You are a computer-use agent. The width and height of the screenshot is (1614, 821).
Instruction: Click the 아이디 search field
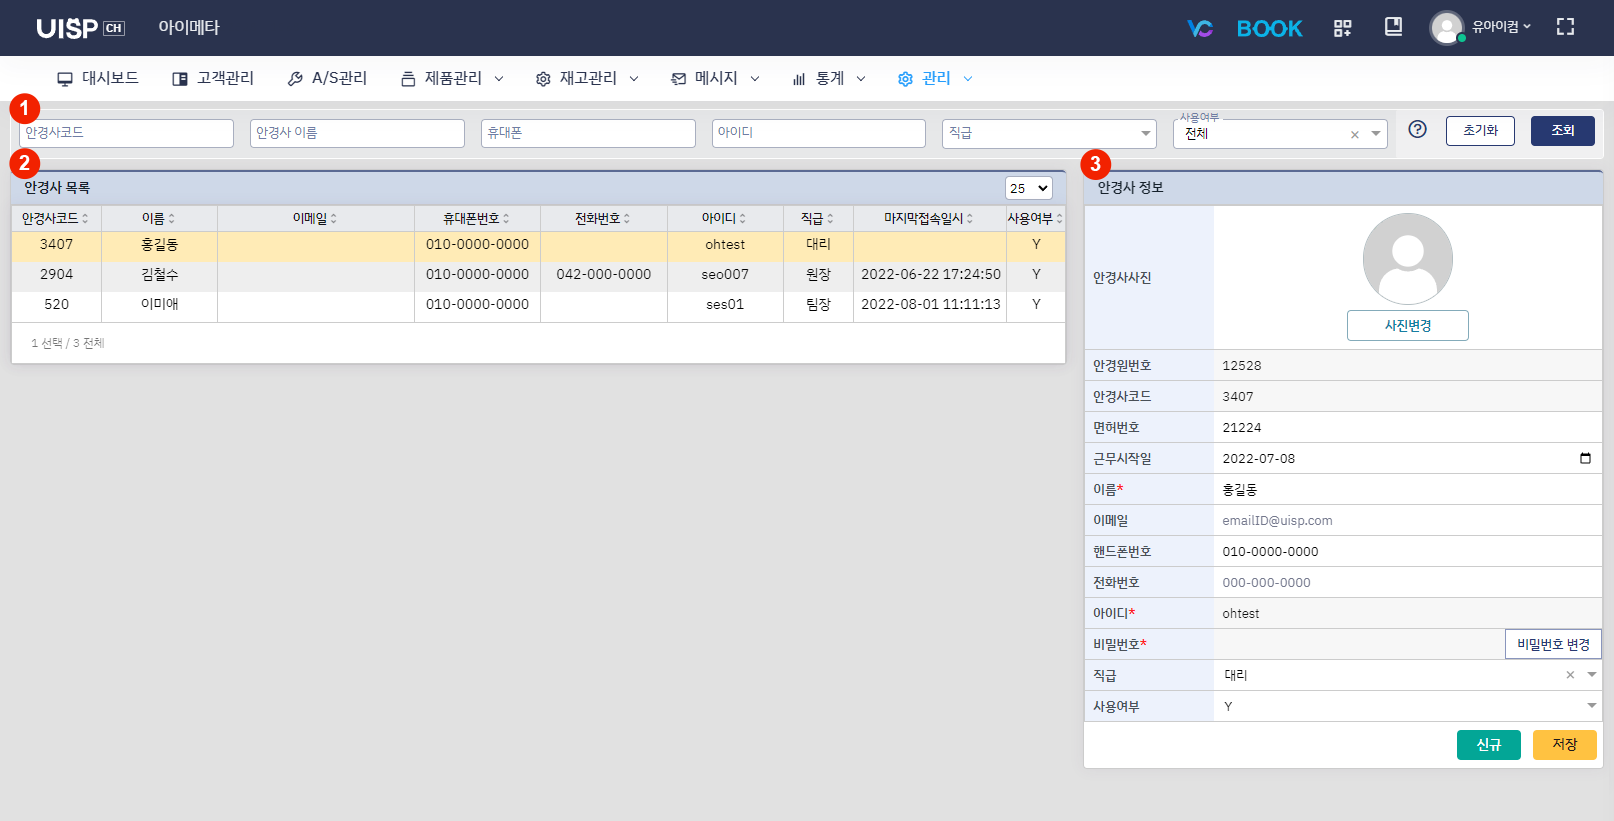(x=819, y=133)
